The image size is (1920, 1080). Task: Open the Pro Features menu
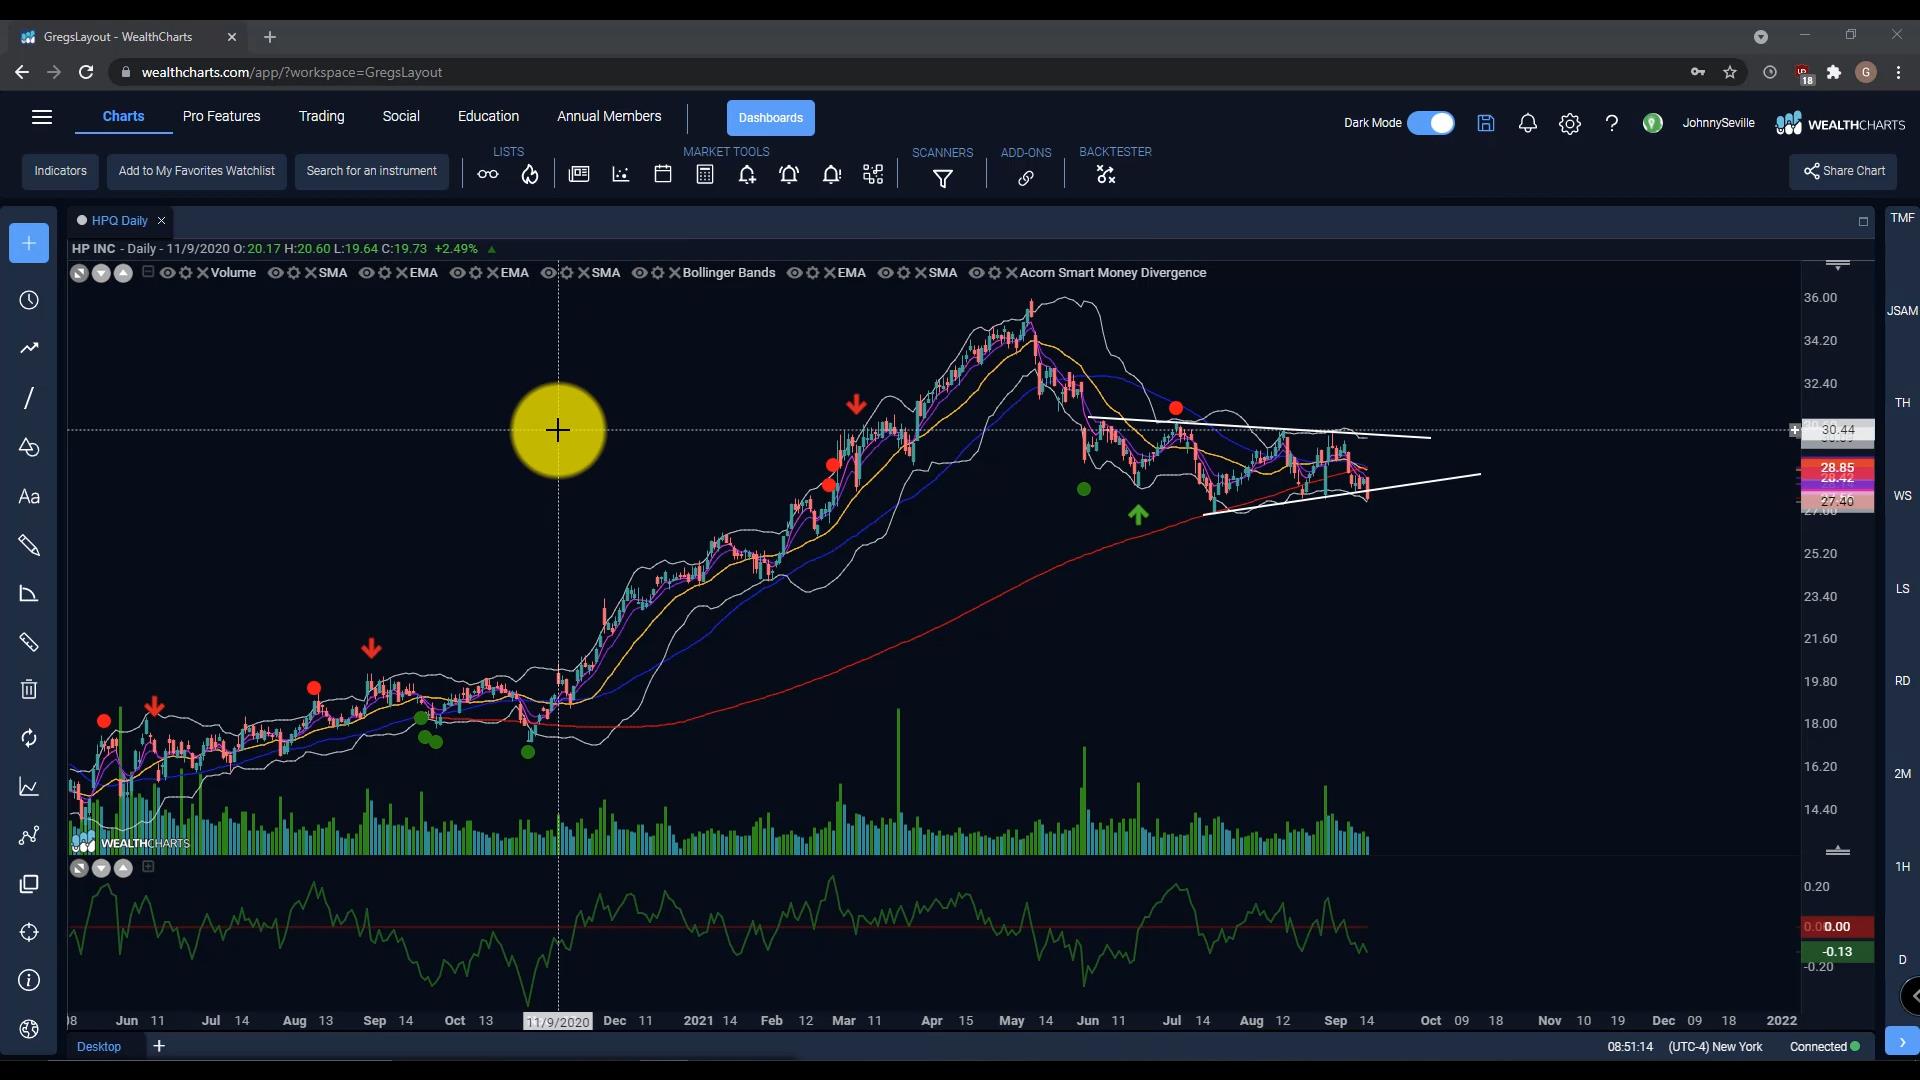coord(222,117)
